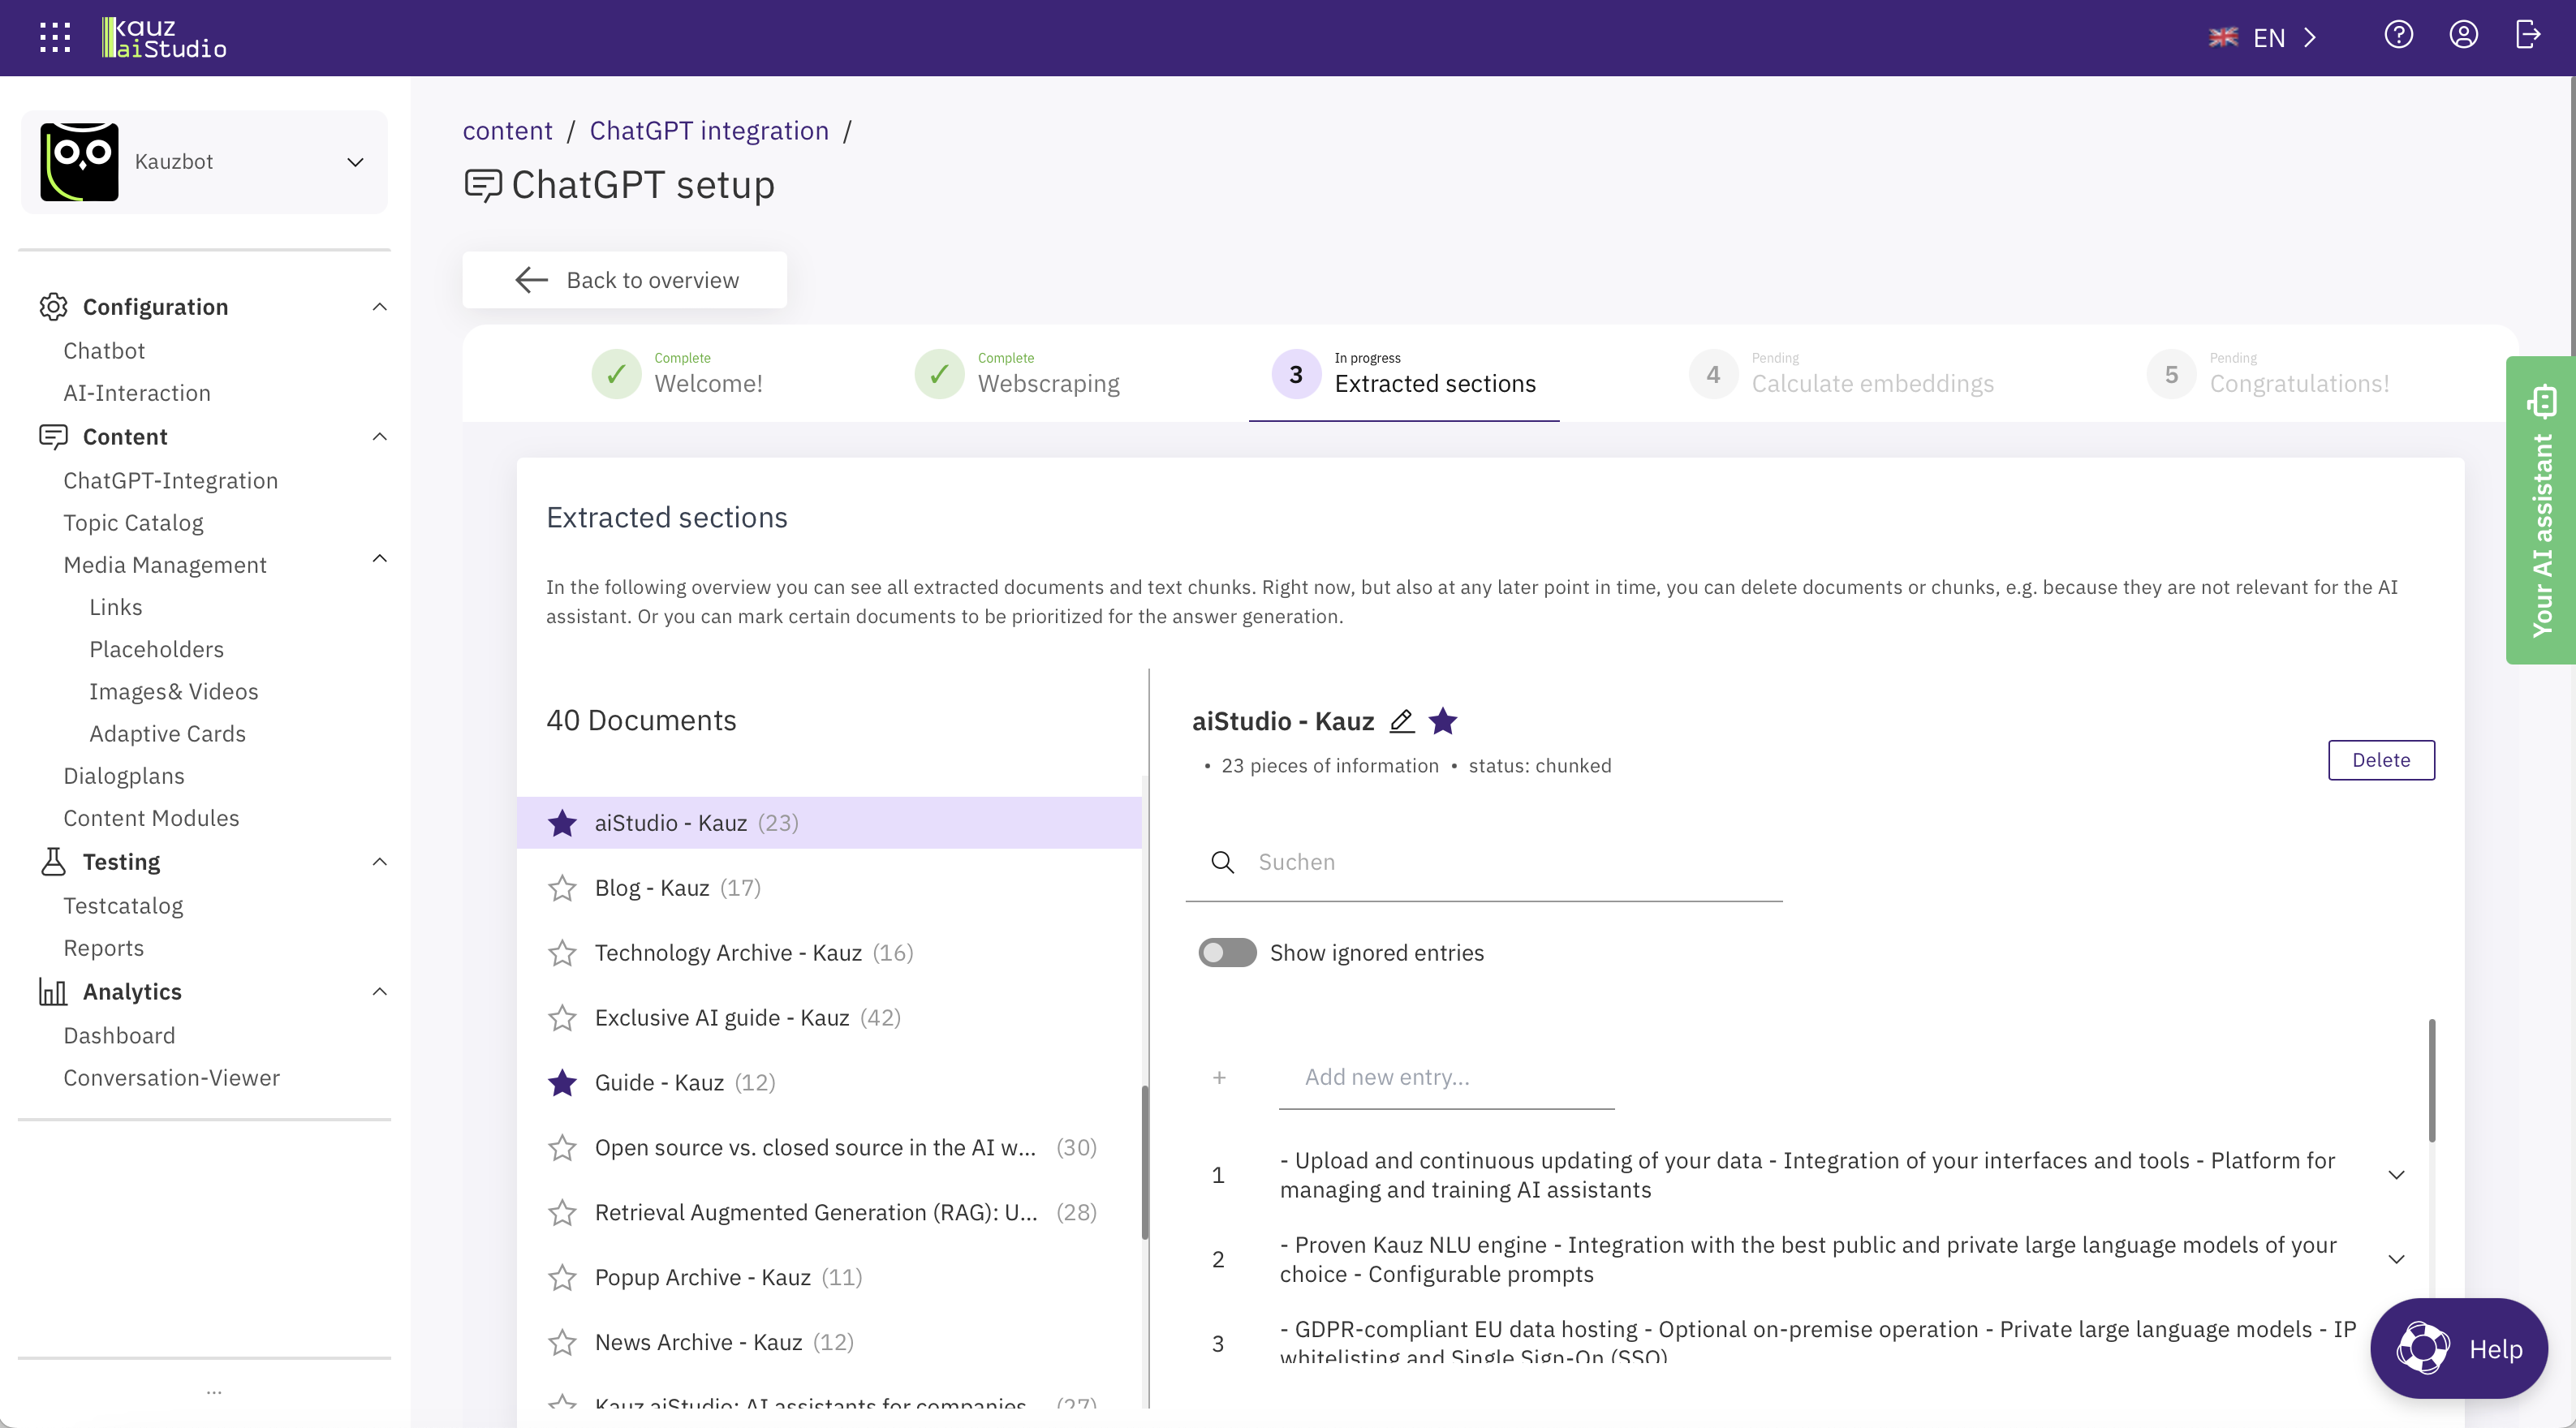Select the ChatGPT-Integration menu item
The width and height of the screenshot is (2576, 1428).
[x=169, y=479]
